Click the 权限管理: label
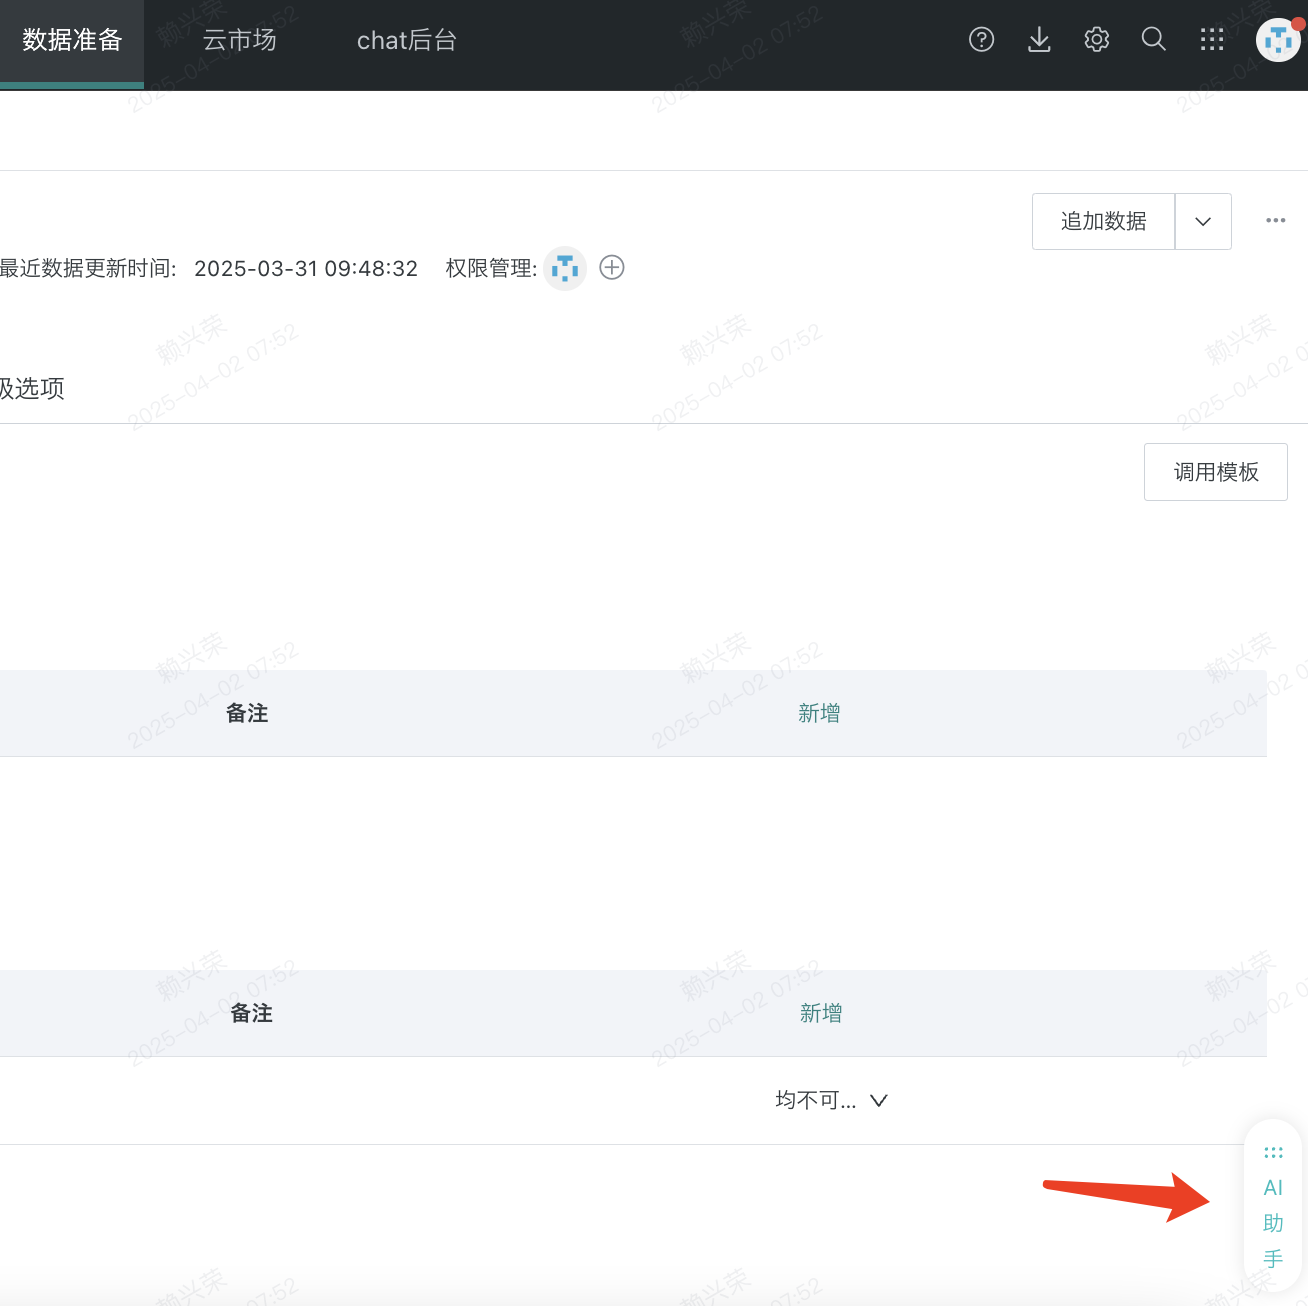The height and width of the screenshot is (1306, 1308). [491, 268]
